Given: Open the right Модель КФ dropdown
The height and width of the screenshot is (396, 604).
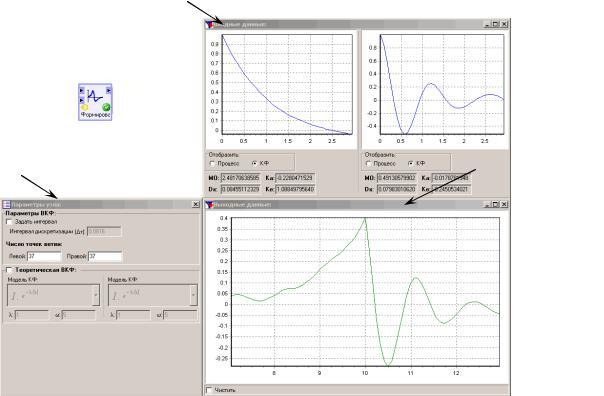Looking at the screenshot, I should (193, 295).
